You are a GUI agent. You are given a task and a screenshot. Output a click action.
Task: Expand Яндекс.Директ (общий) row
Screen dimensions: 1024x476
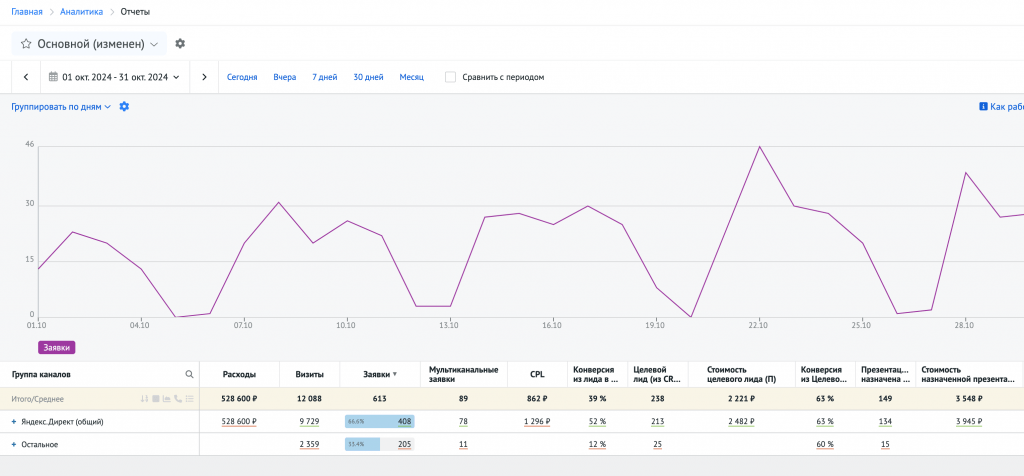click(14, 422)
